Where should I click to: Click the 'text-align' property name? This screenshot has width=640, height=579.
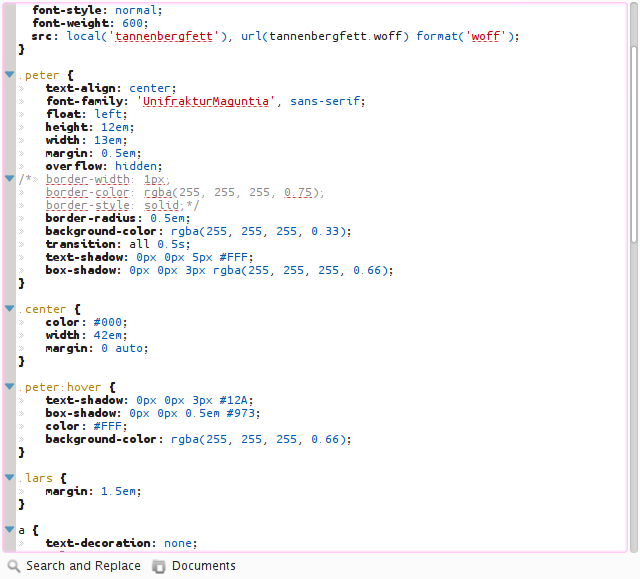80,88
